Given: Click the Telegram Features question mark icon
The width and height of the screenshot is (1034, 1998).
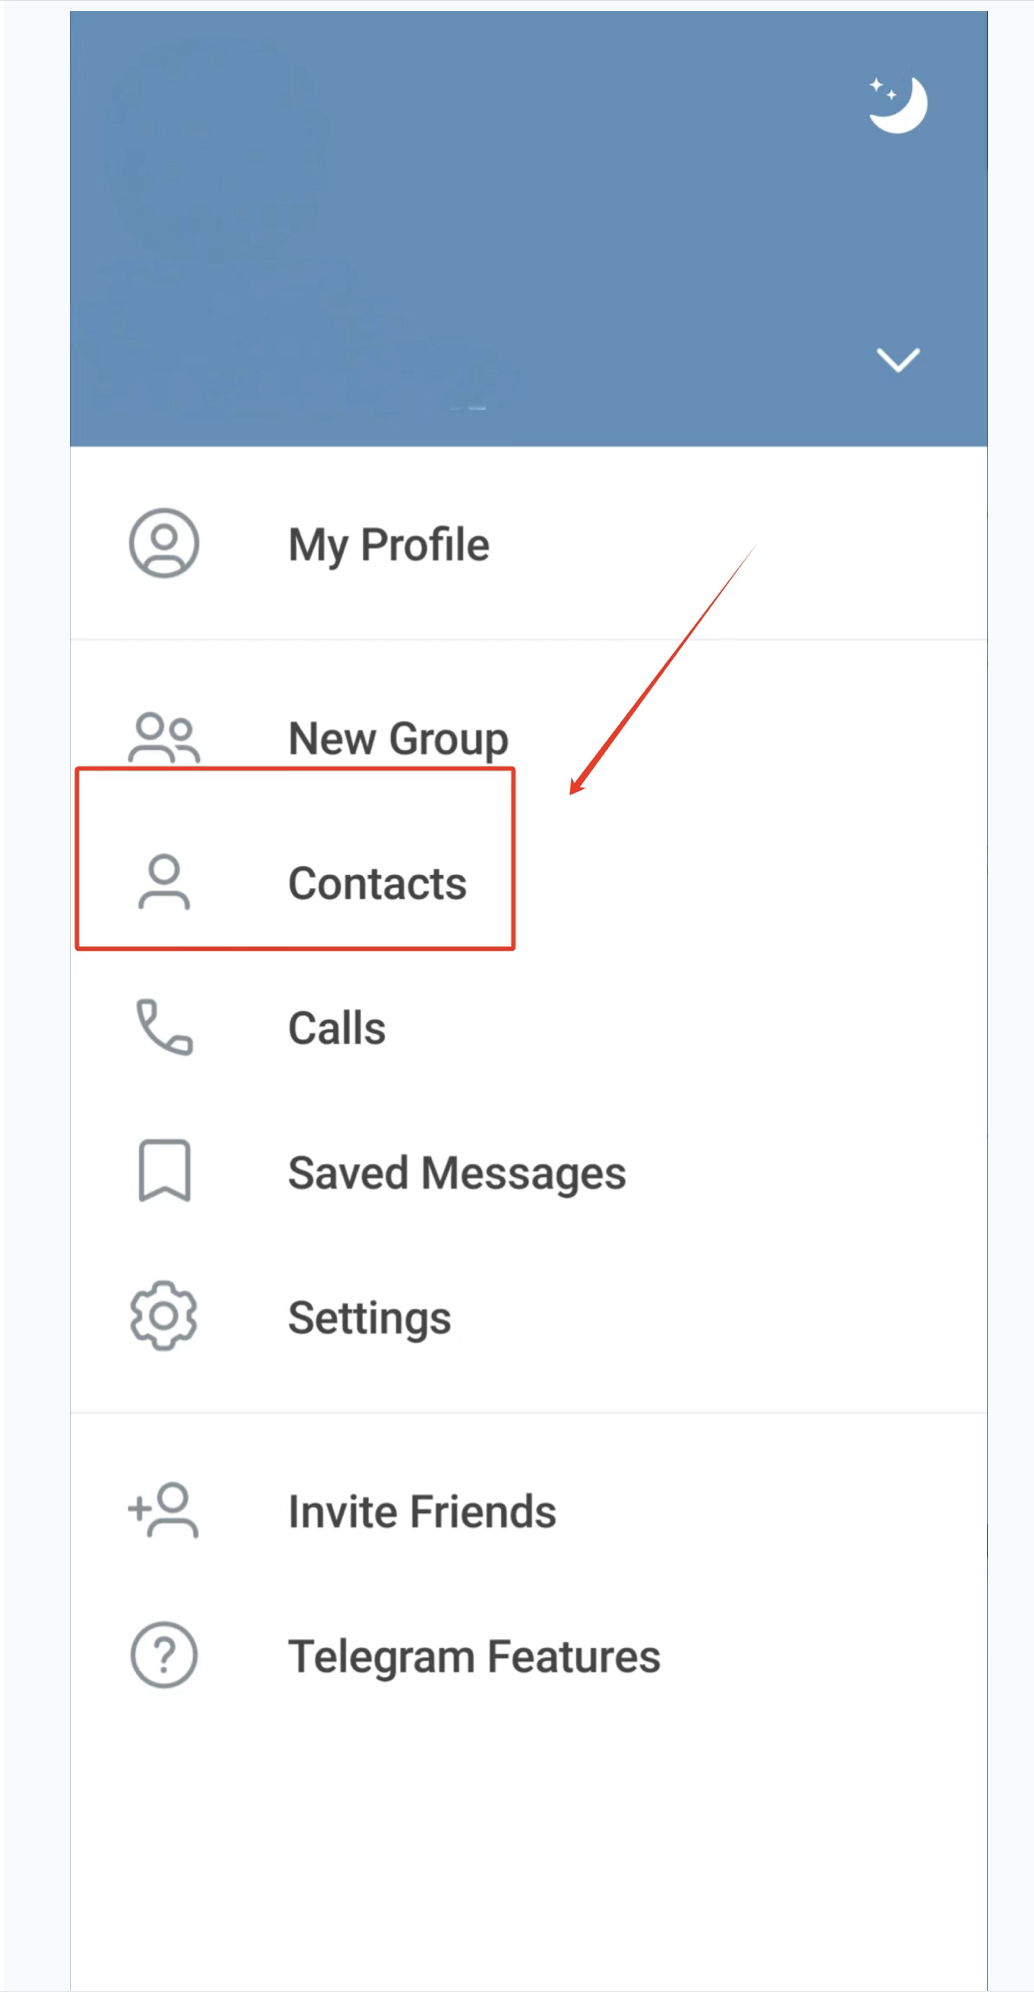Looking at the screenshot, I should [164, 1655].
